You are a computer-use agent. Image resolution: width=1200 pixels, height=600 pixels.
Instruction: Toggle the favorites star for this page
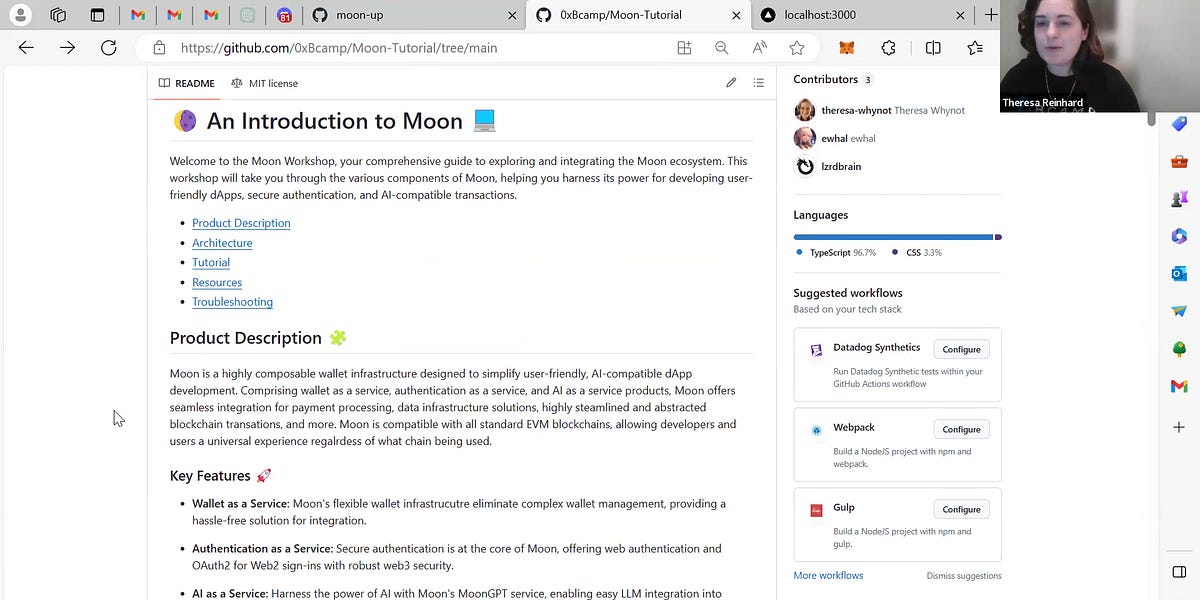click(x=795, y=47)
